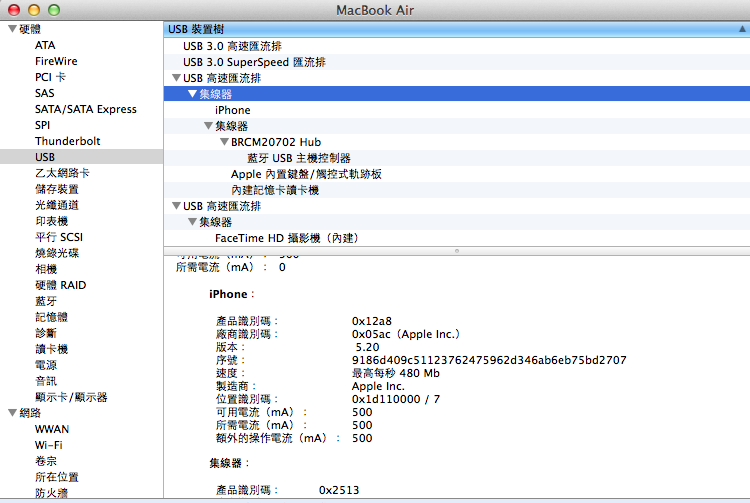Select 藍牙 in the sidebar
750x503 pixels.
(46, 301)
